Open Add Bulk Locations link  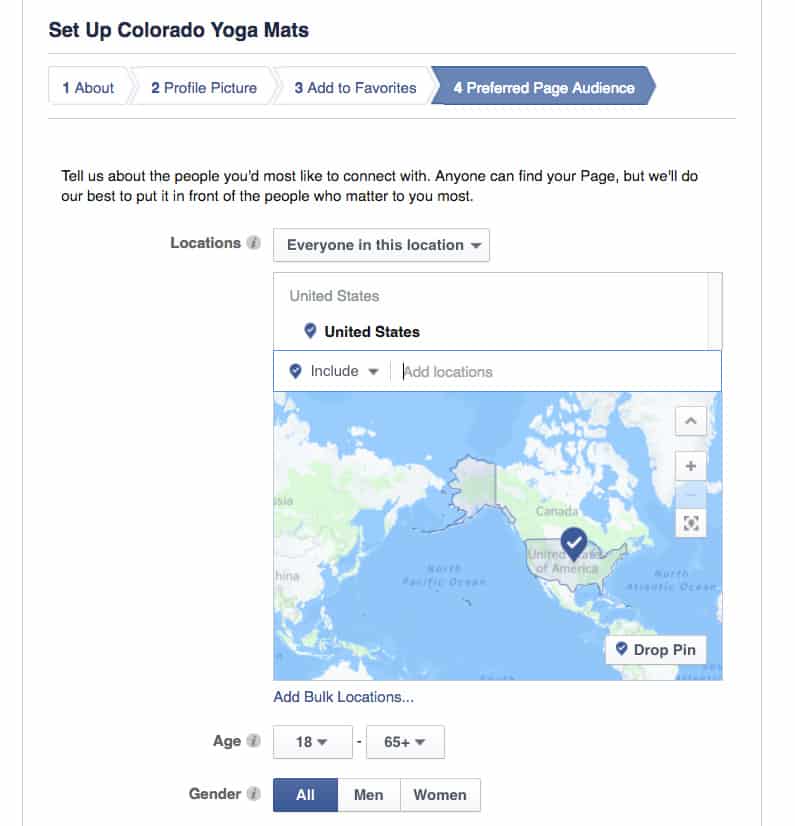click(343, 697)
